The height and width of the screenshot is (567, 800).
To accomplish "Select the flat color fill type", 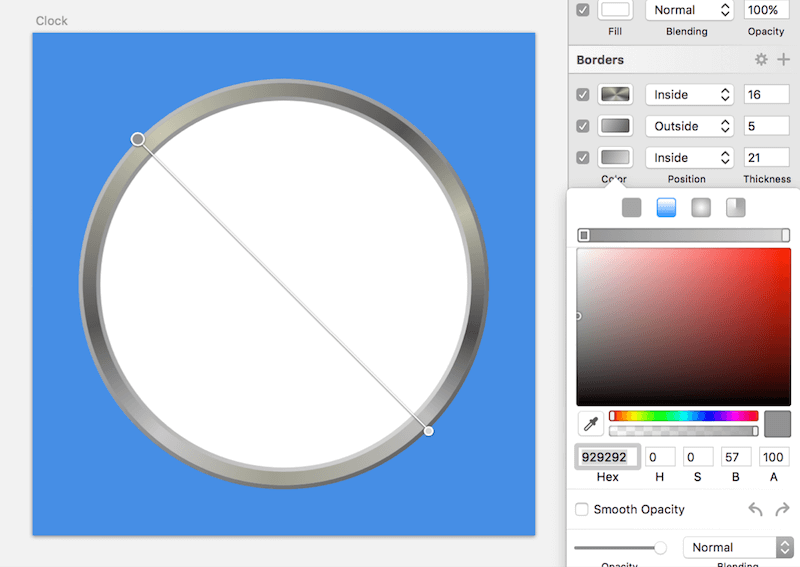I will pos(631,208).
